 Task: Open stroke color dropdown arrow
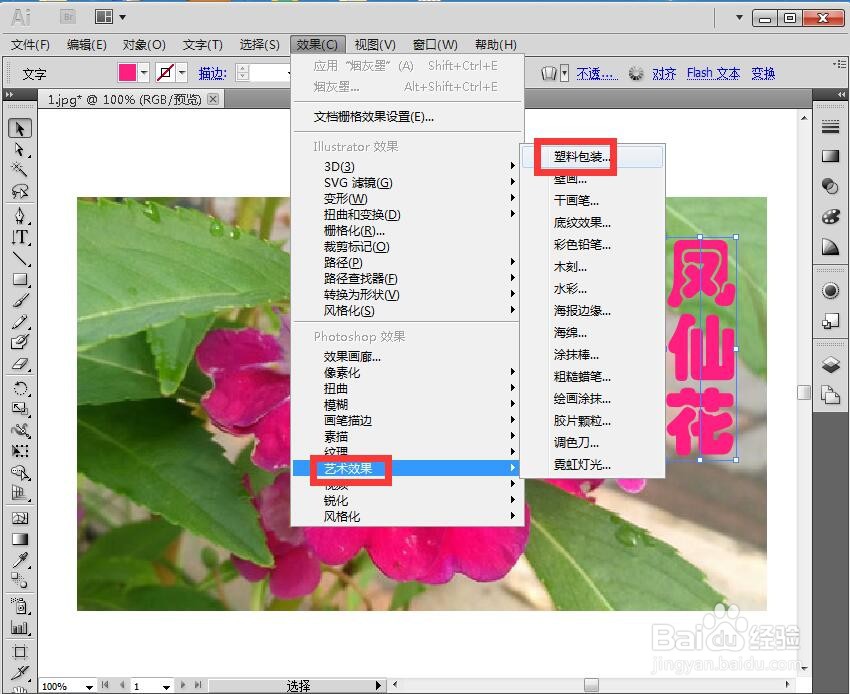[x=182, y=72]
